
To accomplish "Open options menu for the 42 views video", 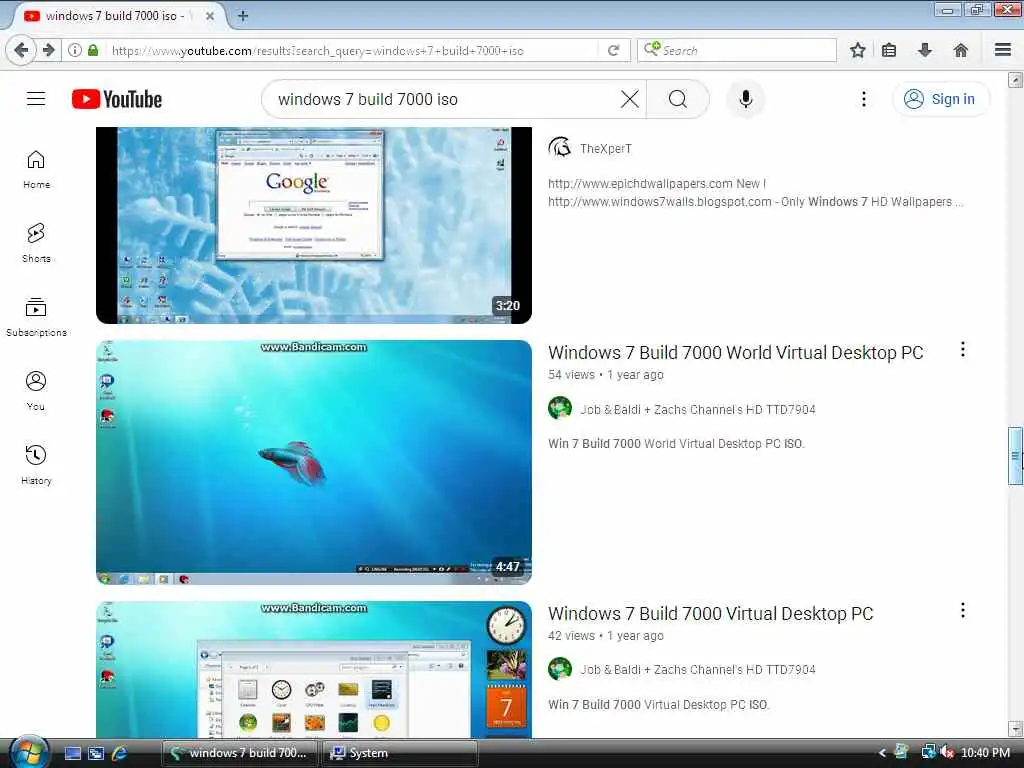I will [x=963, y=611].
